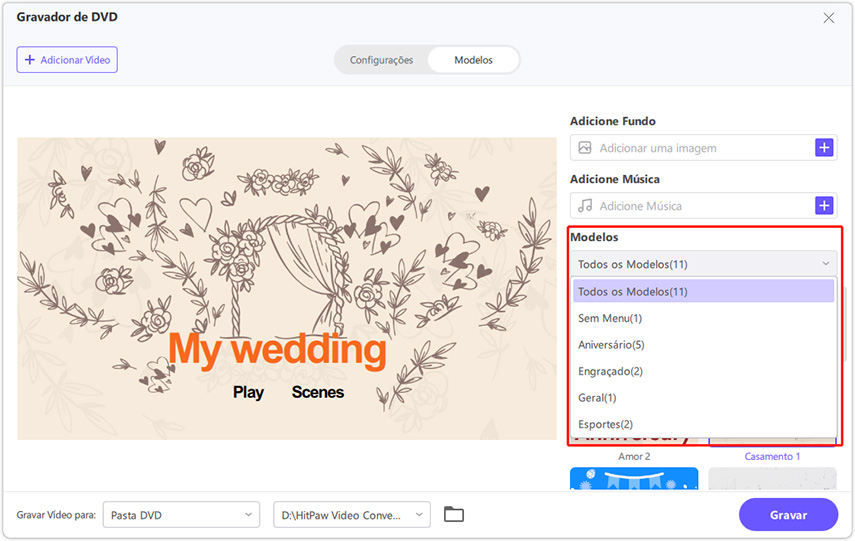Collapse the Todos os Modelos(11) dropdown
This screenshot has width=855, height=541.
click(703, 264)
